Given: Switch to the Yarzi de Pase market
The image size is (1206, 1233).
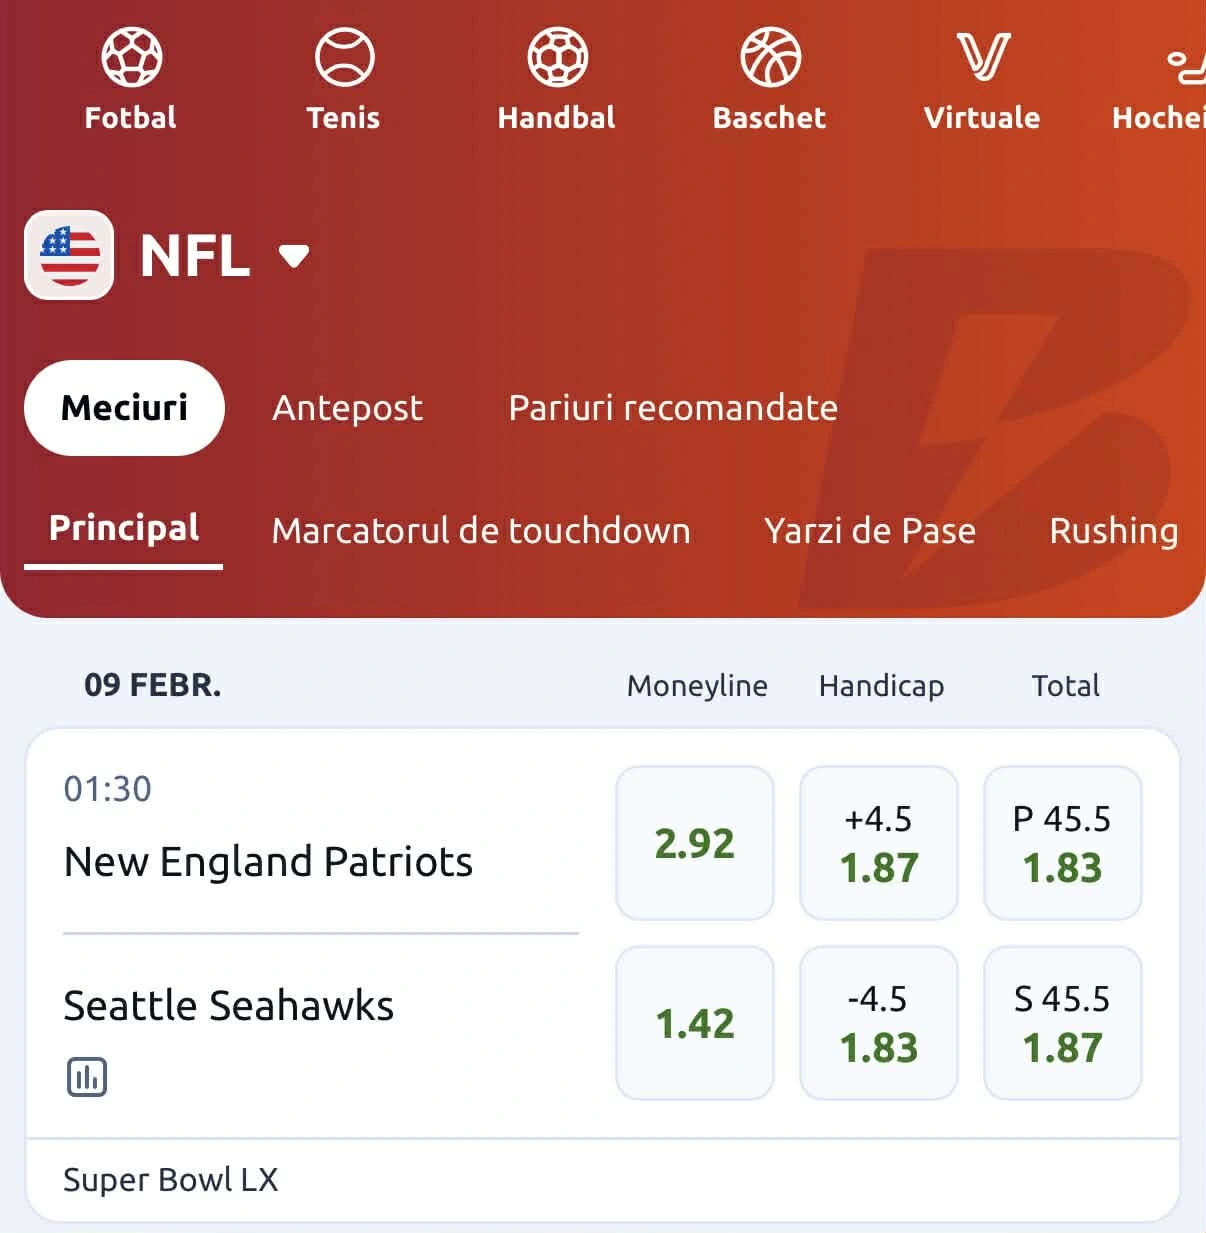Looking at the screenshot, I should [x=869, y=531].
